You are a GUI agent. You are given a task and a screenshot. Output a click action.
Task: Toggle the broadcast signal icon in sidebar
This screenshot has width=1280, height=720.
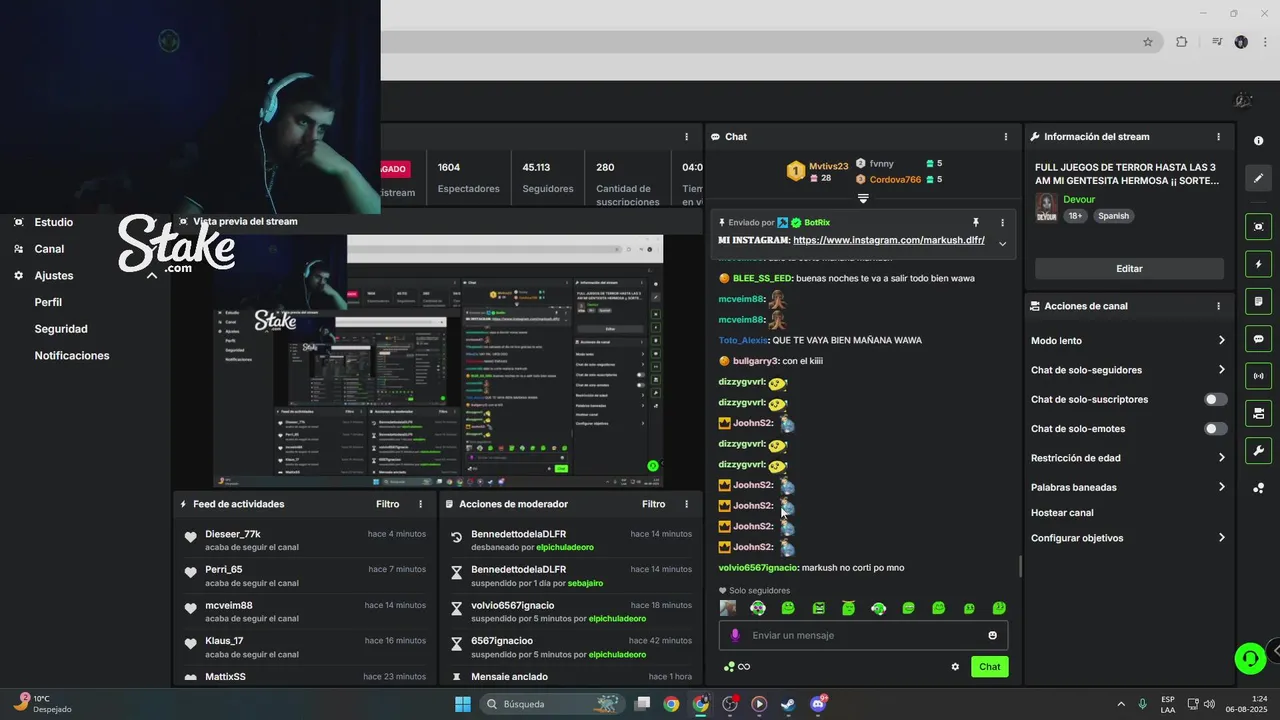[x=1258, y=376]
